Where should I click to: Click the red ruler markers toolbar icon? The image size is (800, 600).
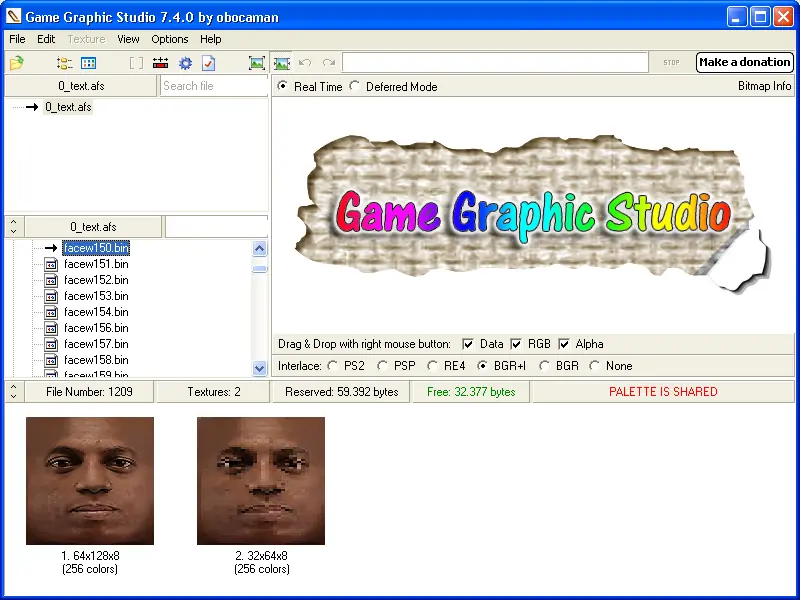pyautogui.click(x=160, y=63)
